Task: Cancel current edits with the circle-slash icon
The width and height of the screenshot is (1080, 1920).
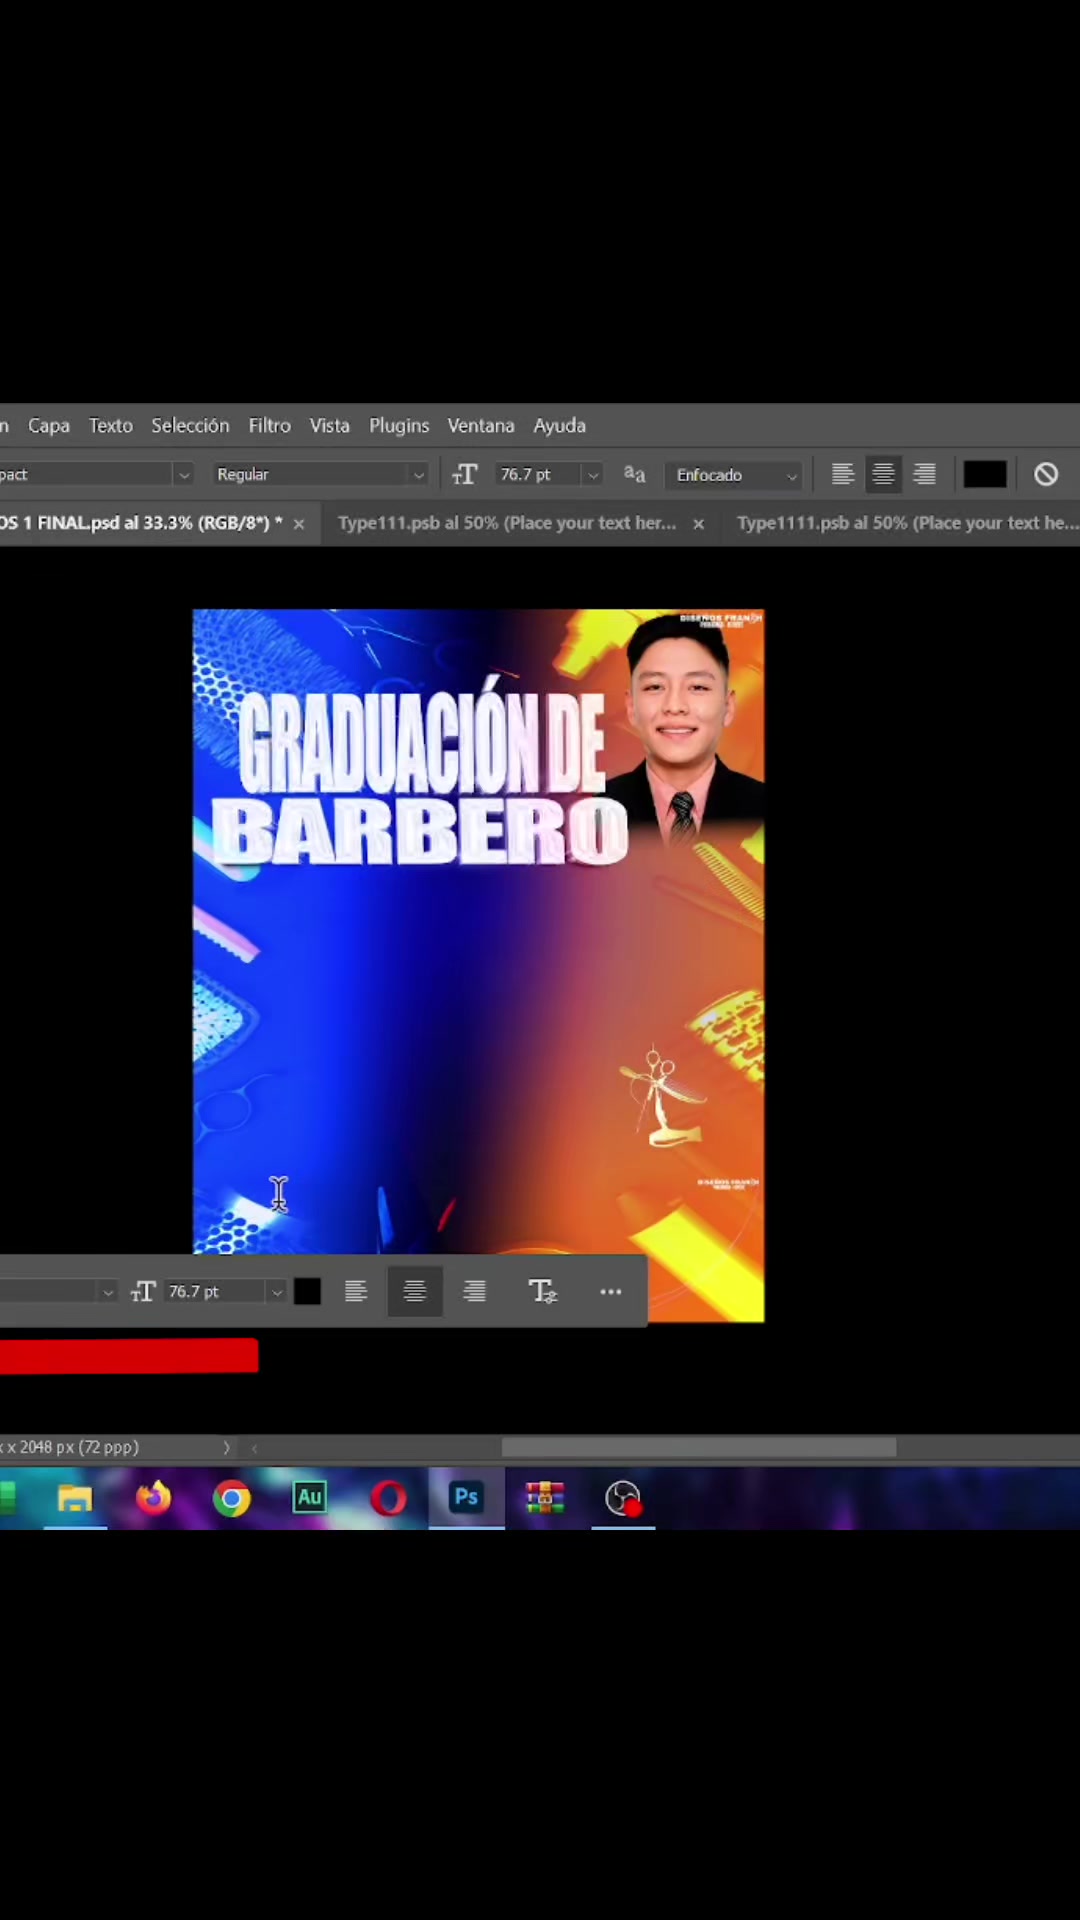Action: pos(1046,475)
